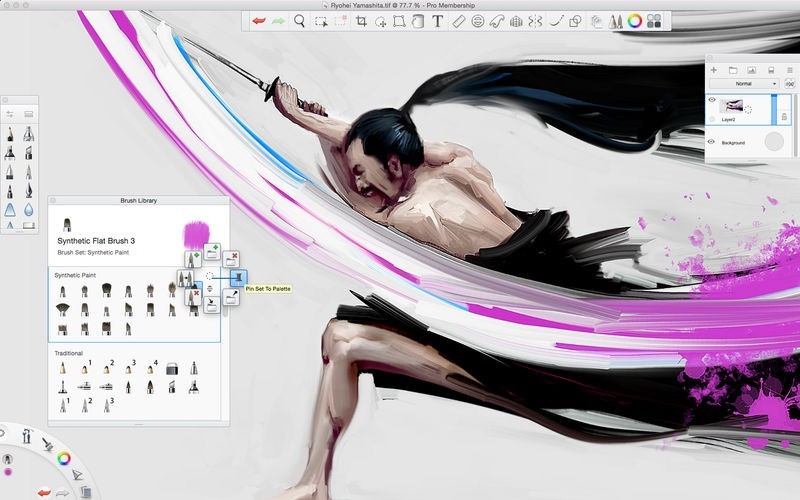This screenshot has width=800, height=500.
Task: Toggle visibility of the Background layer
Action: (x=712, y=143)
